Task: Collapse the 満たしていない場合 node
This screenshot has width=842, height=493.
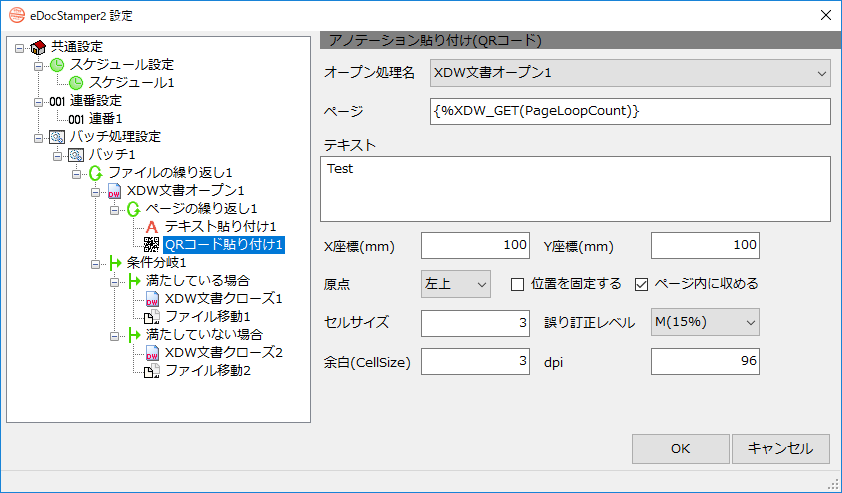Action: pos(114,336)
